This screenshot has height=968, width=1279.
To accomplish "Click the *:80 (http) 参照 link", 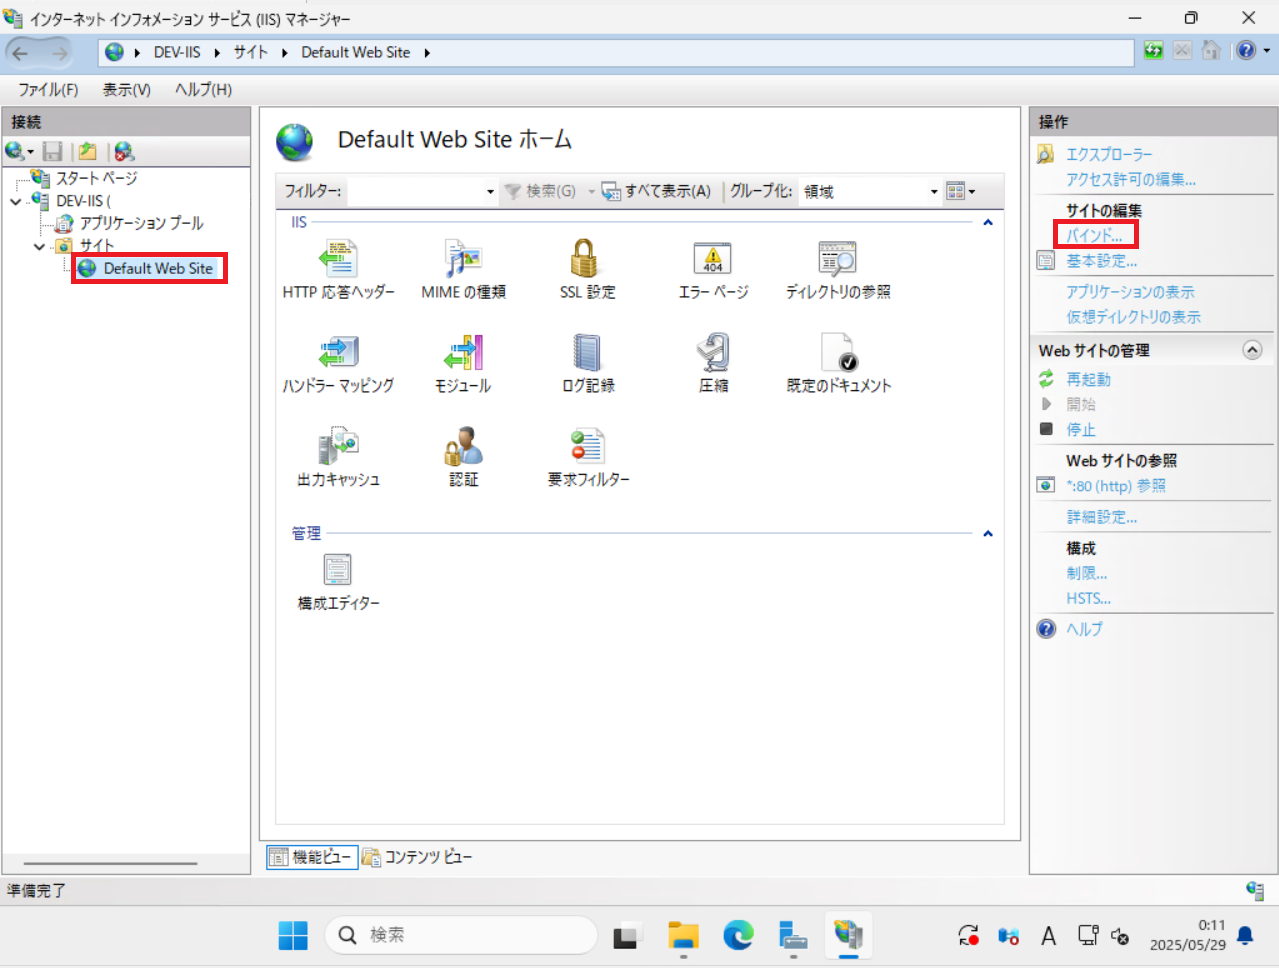I will coord(1116,486).
